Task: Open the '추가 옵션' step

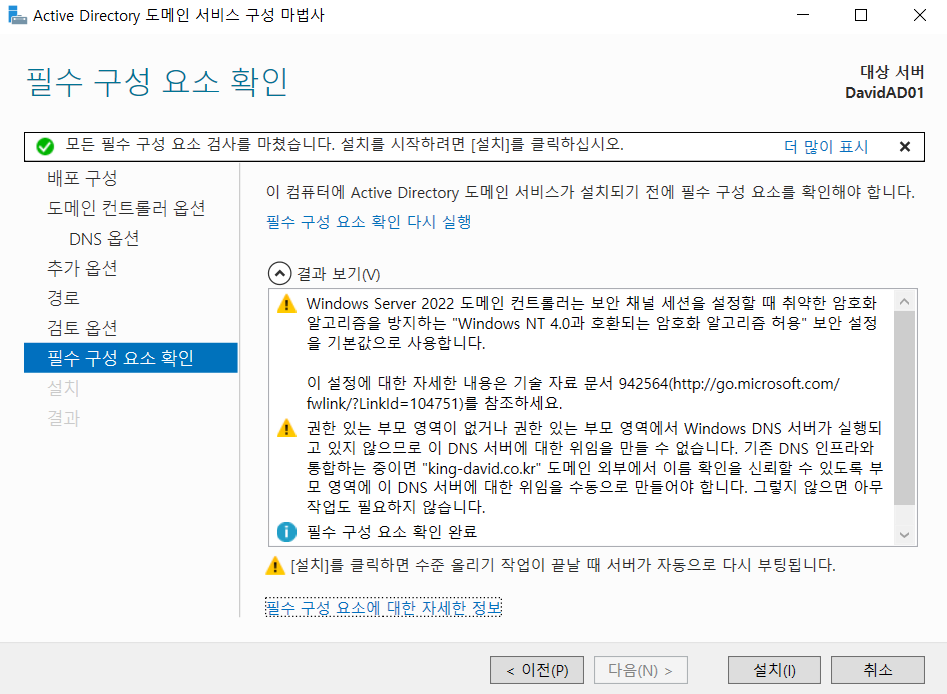Action: (x=82, y=268)
